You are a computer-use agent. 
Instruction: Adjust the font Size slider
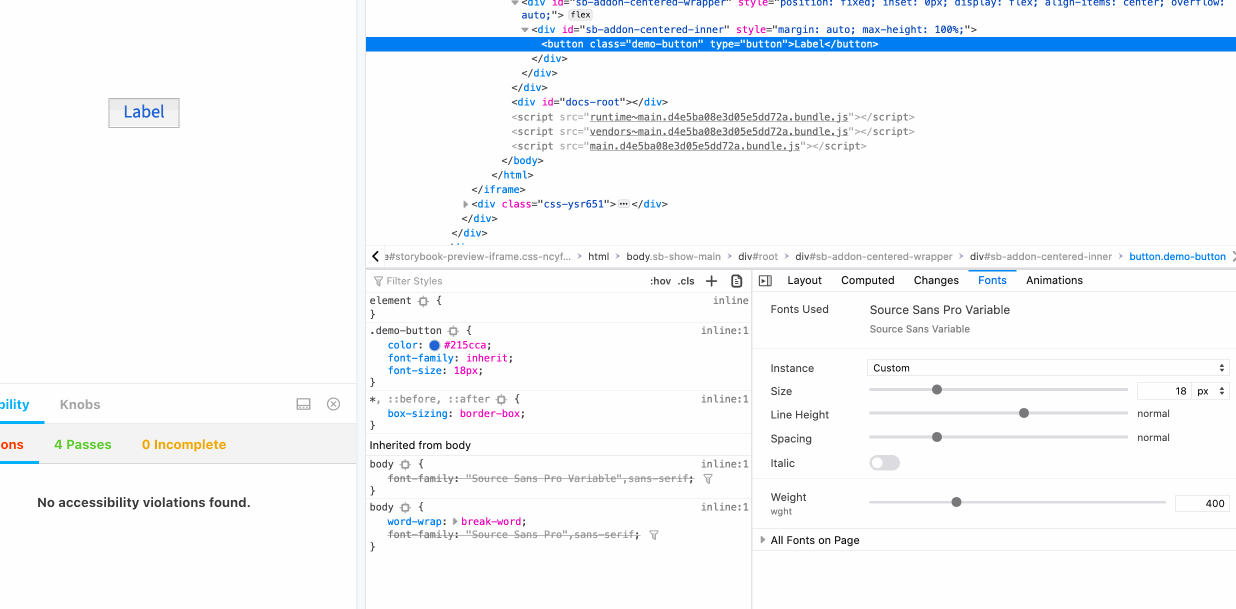[x=998, y=390]
